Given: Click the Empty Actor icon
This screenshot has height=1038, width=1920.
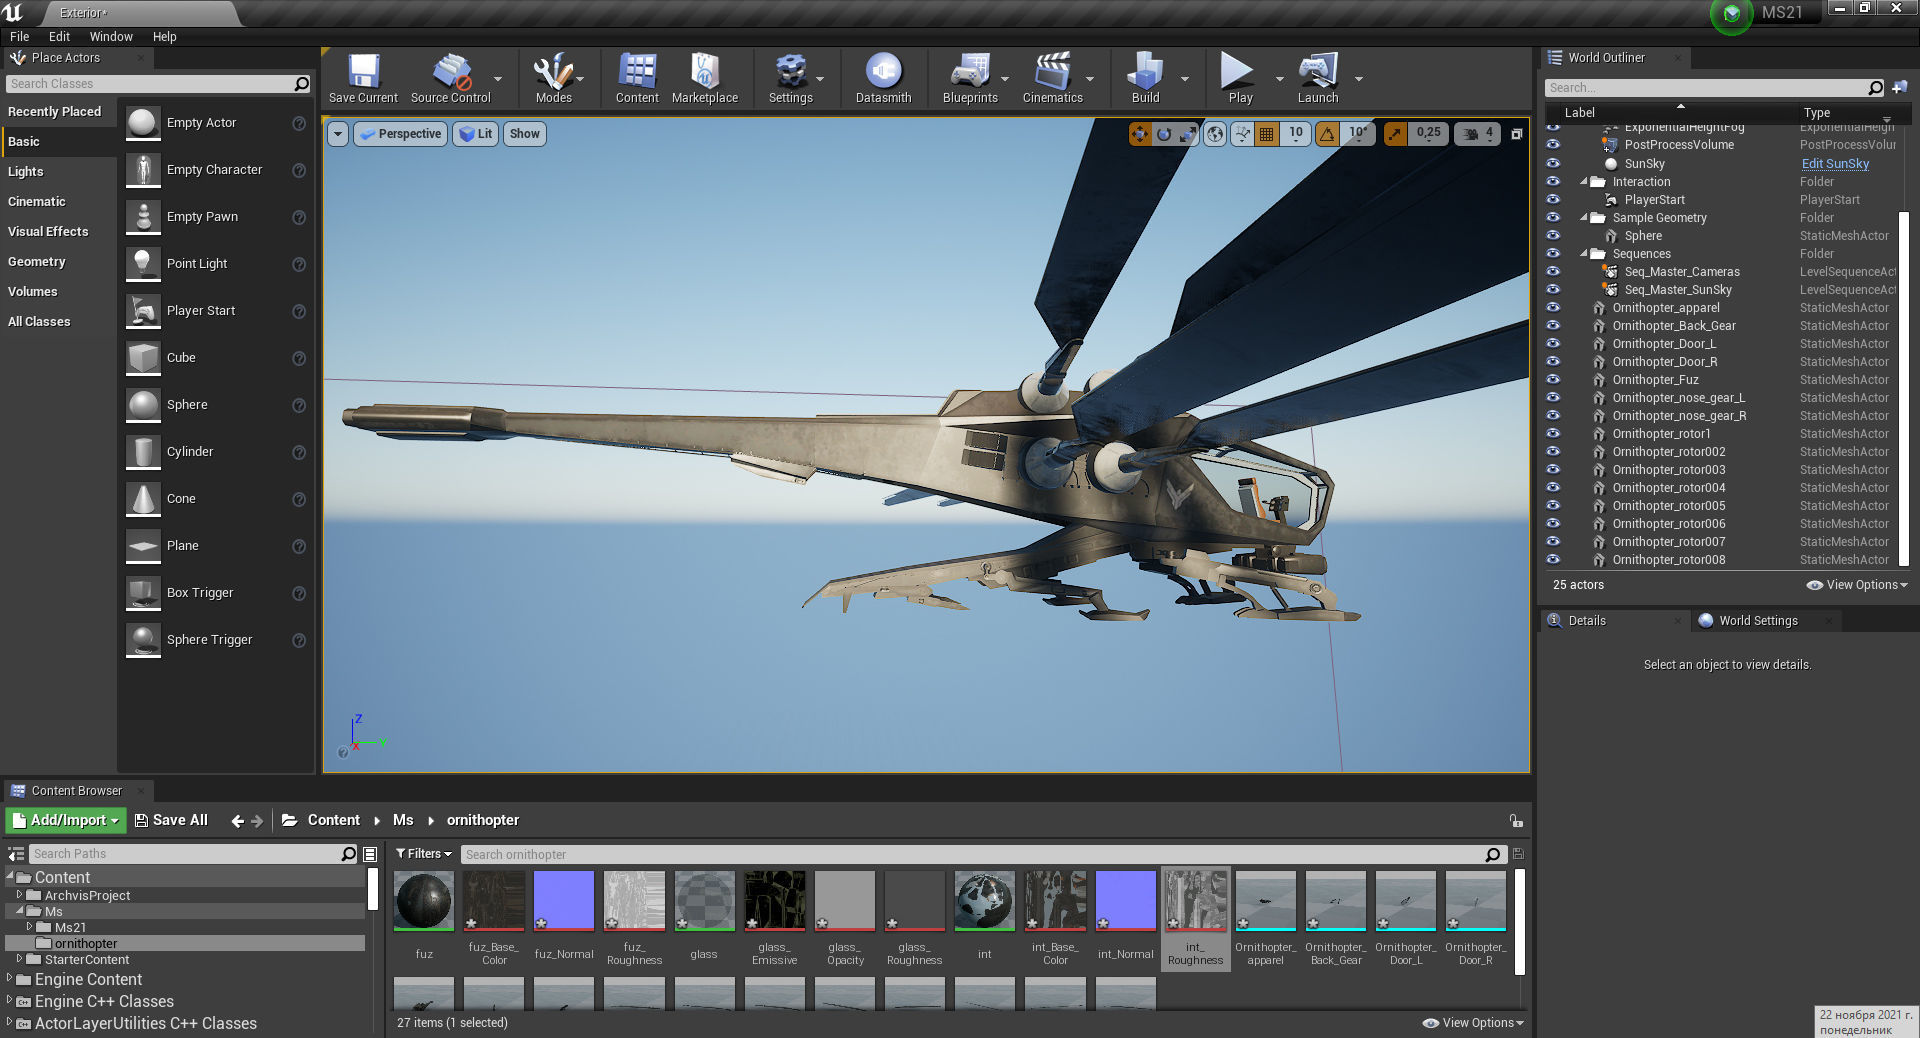Looking at the screenshot, I should click(143, 123).
